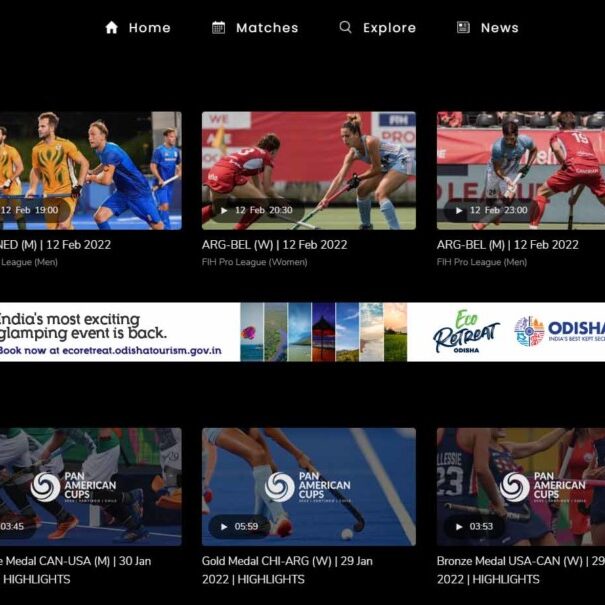Open the Gold Medal CHI-ARG thumbnail
Viewport: 605px width, 605px height.
(309, 487)
